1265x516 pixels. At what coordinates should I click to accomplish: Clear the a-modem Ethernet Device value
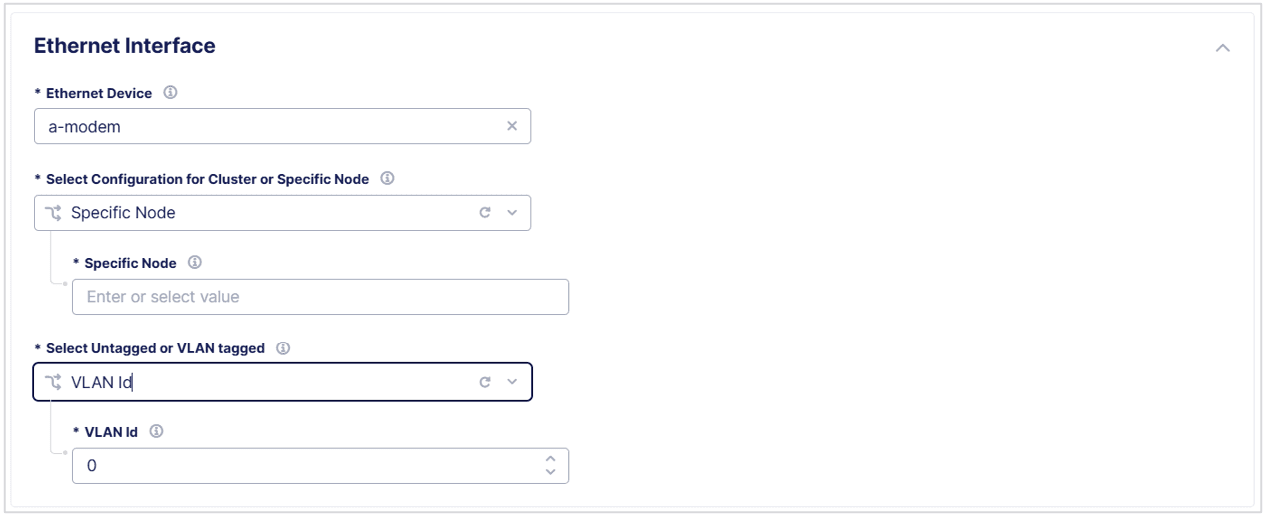512,127
